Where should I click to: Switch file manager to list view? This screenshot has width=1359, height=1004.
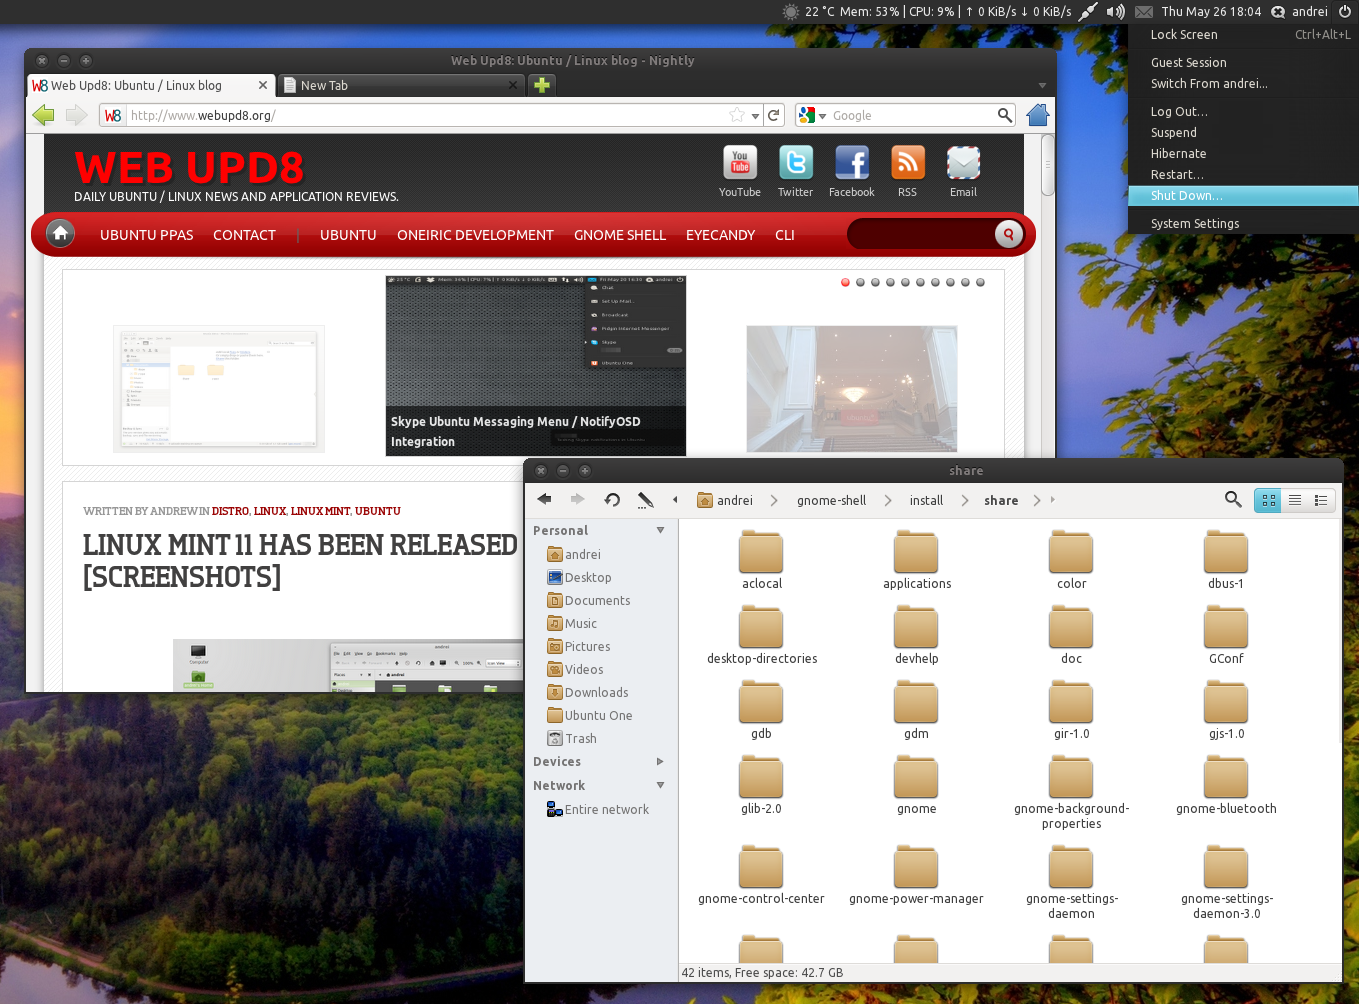point(1295,500)
